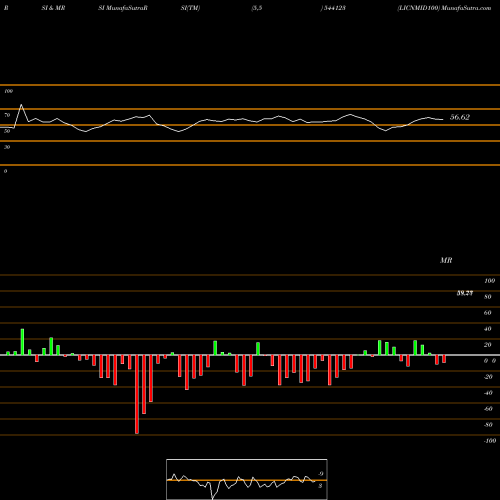Click the MR axis label 40

pos(487,329)
